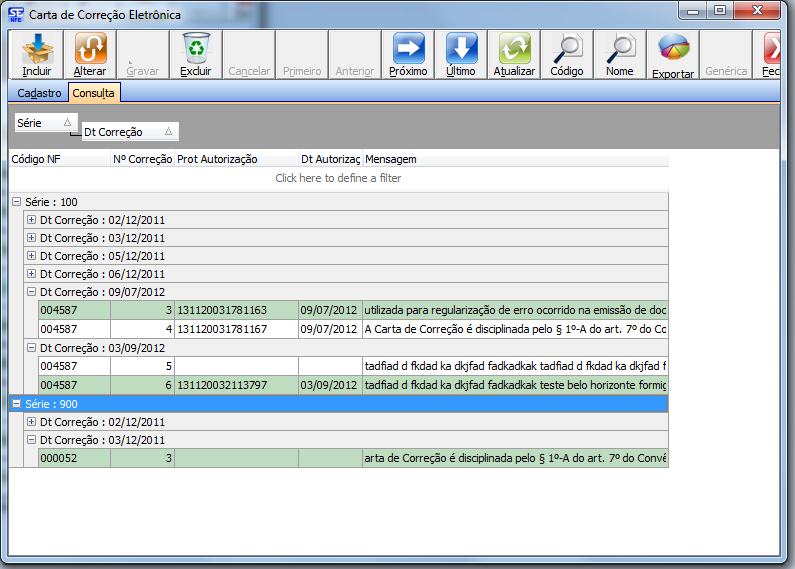The height and width of the screenshot is (569, 795).
Task: Collapse the Série : 900 group
Action: 16,404
